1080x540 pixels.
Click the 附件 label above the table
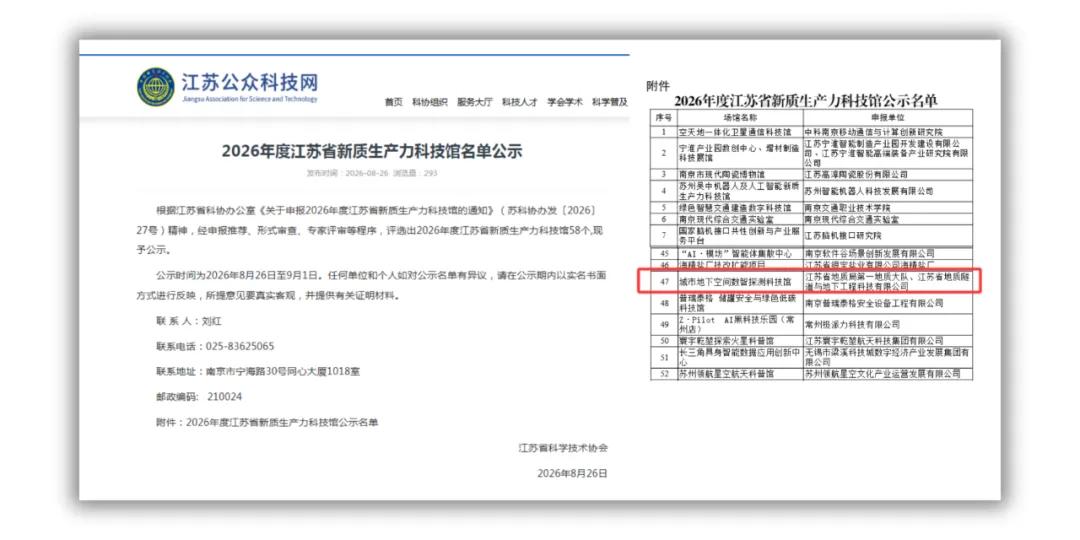click(658, 86)
